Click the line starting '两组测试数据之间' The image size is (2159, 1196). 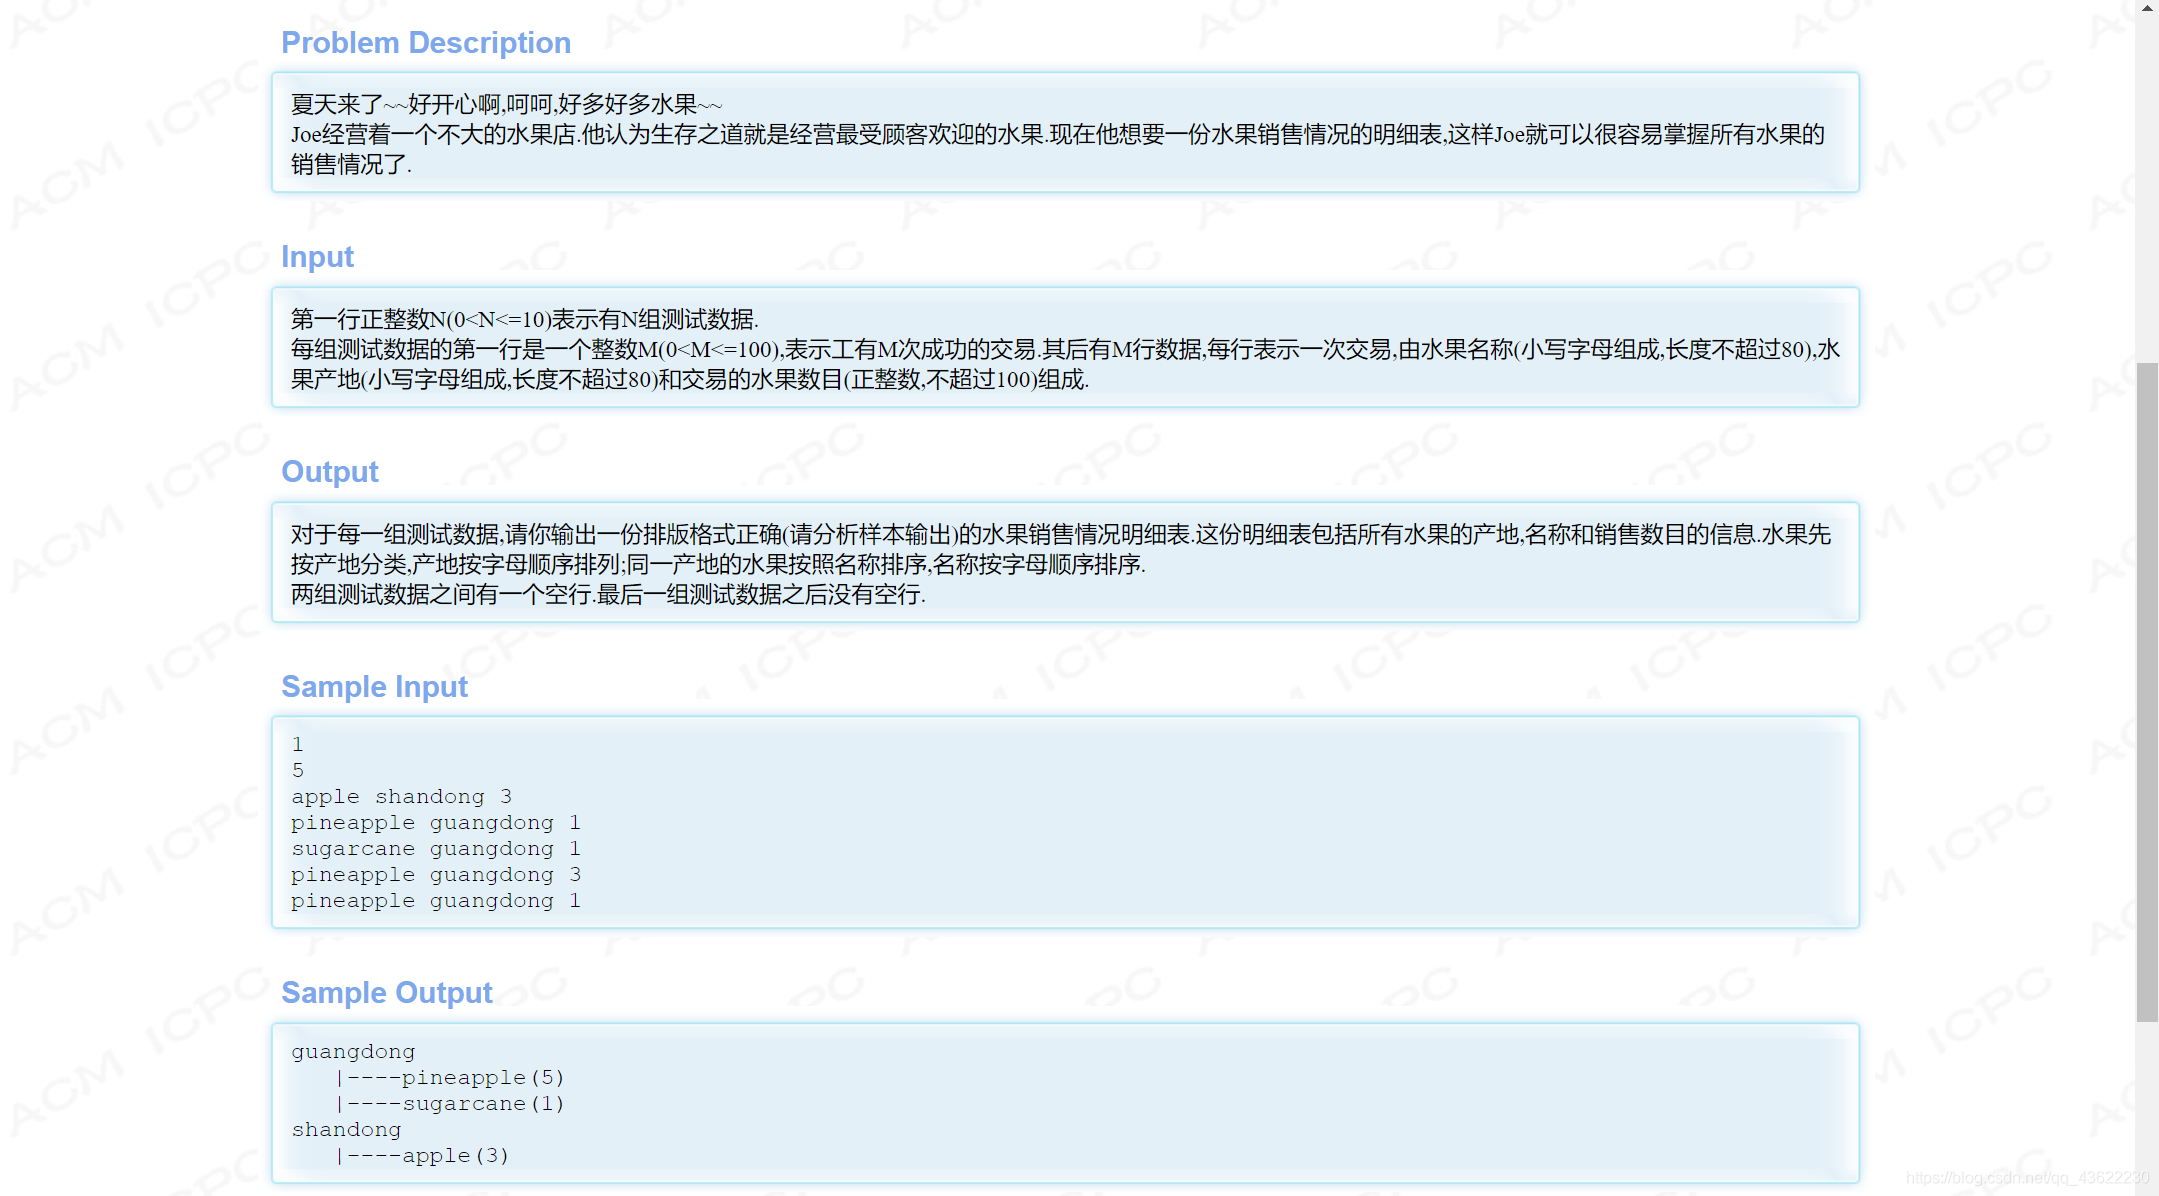coord(608,594)
